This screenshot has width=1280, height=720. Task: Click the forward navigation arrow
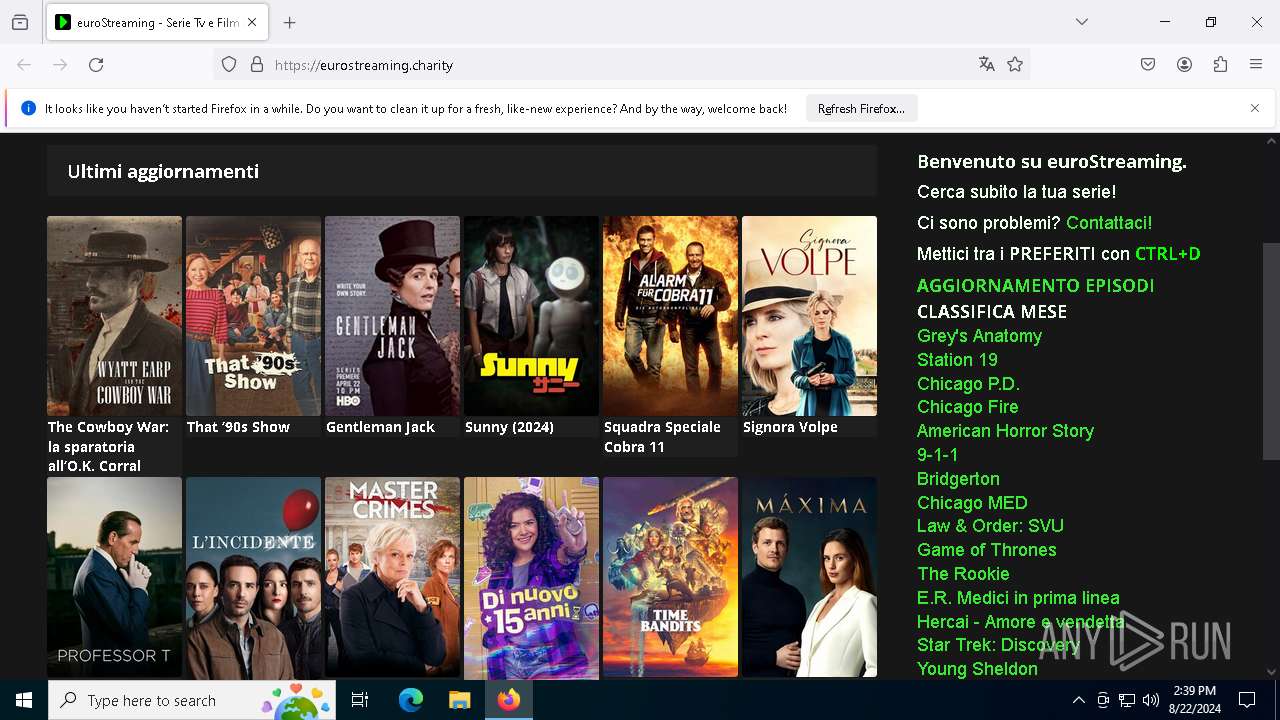[60, 65]
